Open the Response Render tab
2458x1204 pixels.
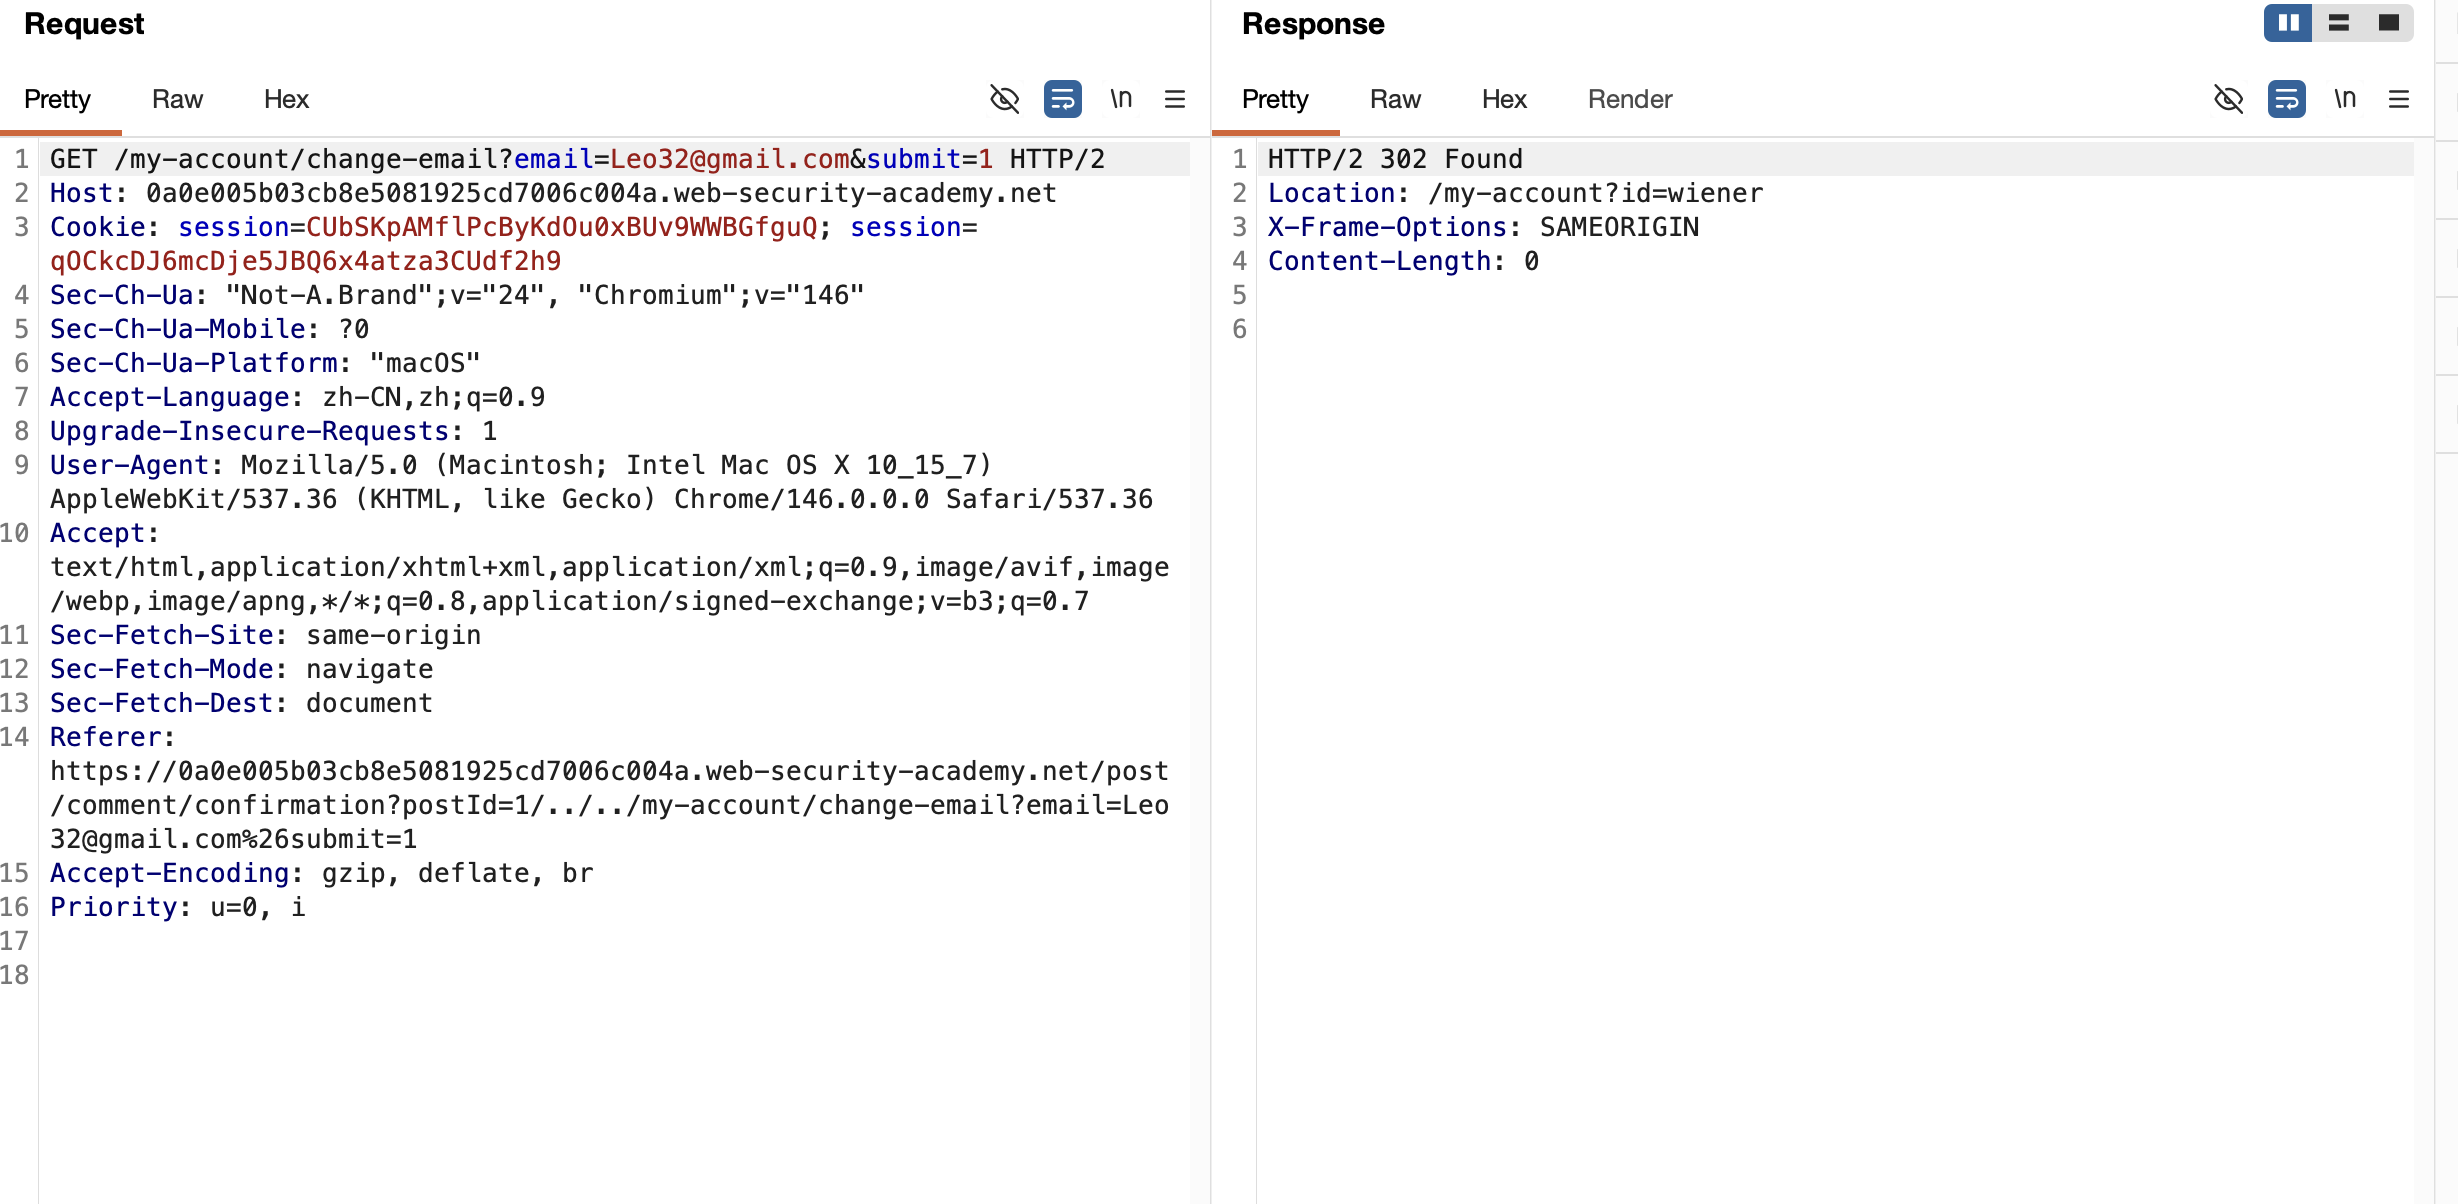1629,99
